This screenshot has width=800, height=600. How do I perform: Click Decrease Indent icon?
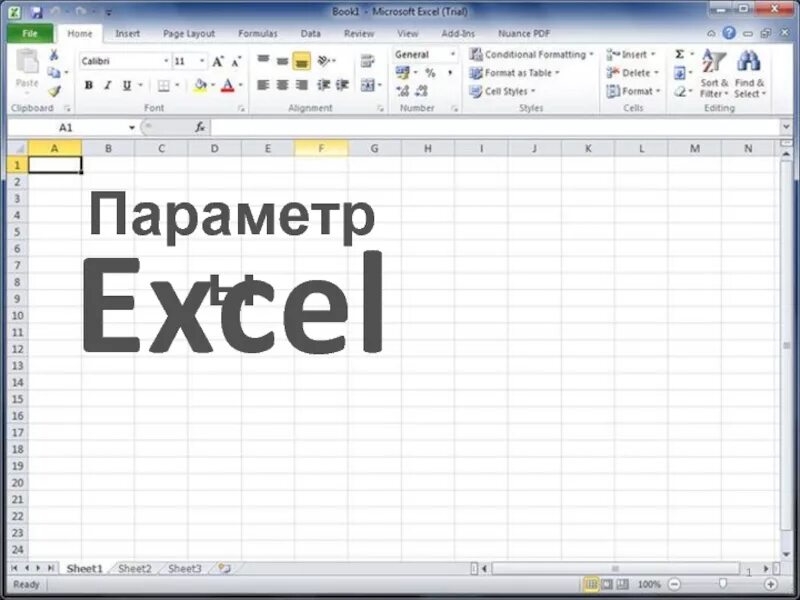click(323, 85)
